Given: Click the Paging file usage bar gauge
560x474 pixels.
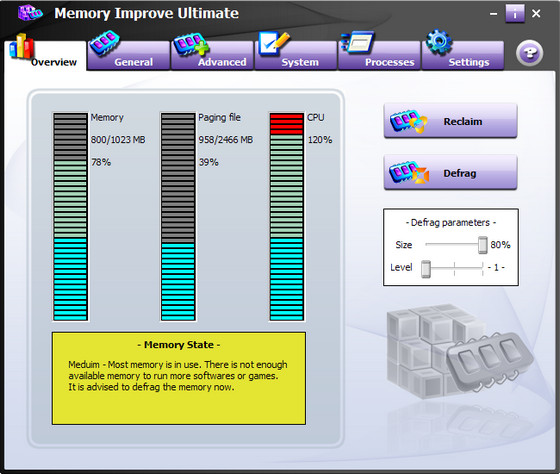Looking at the screenshot, I should (x=178, y=217).
